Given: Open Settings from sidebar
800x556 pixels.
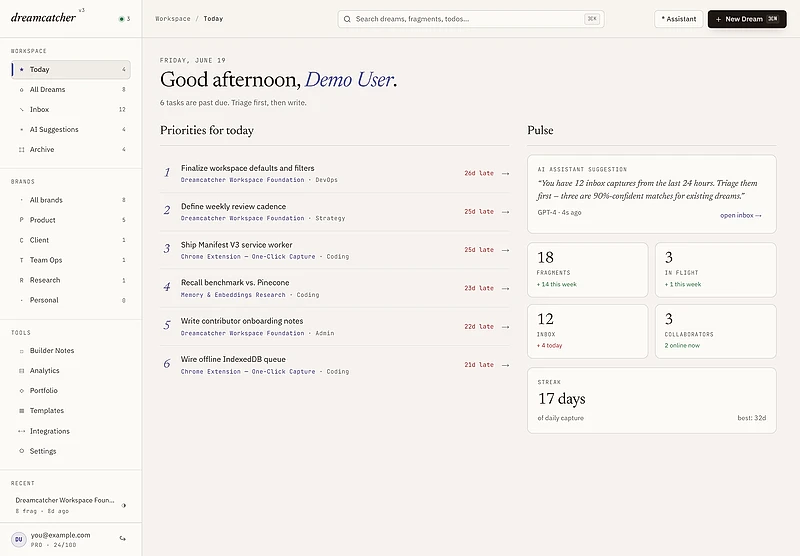Looking at the screenshot, I should pyautogui.click(x=70, y=451).
